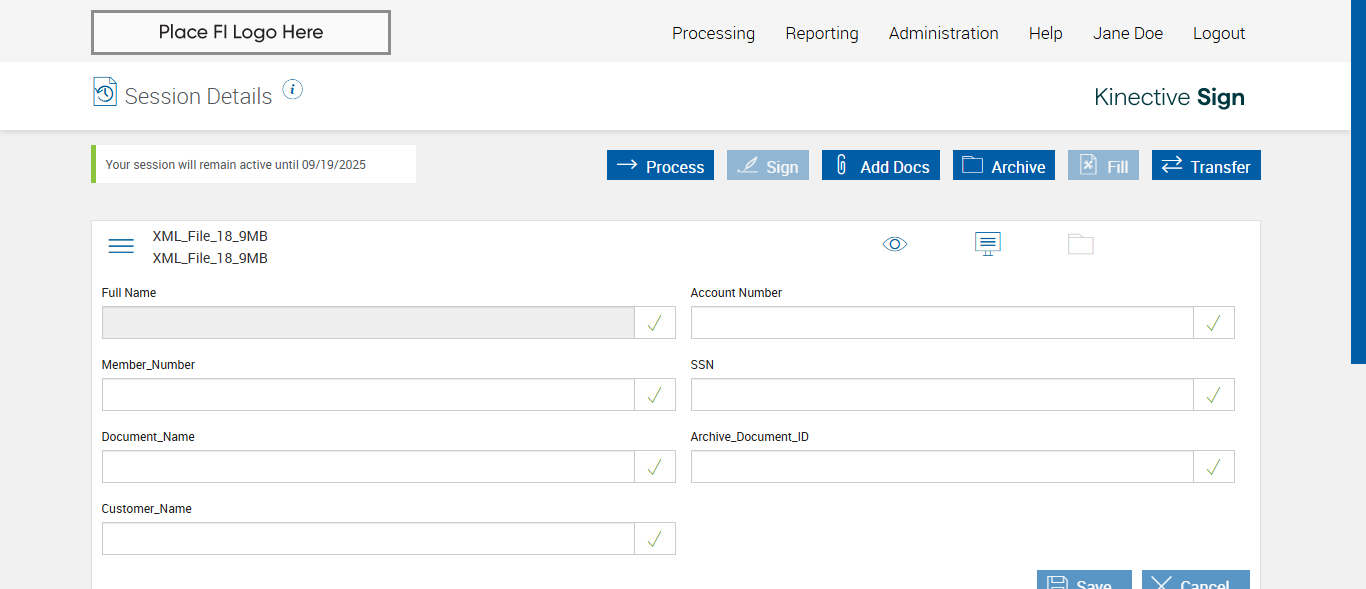Click the faded folder icon in the document row

point(1081,244)
